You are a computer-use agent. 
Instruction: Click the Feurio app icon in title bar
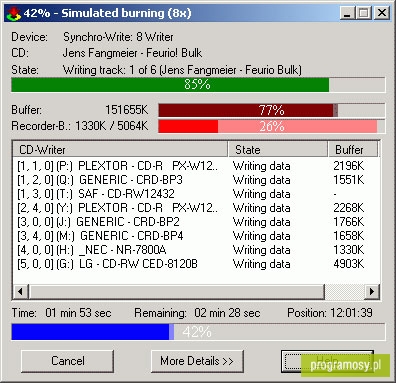(x=14, y=13)
